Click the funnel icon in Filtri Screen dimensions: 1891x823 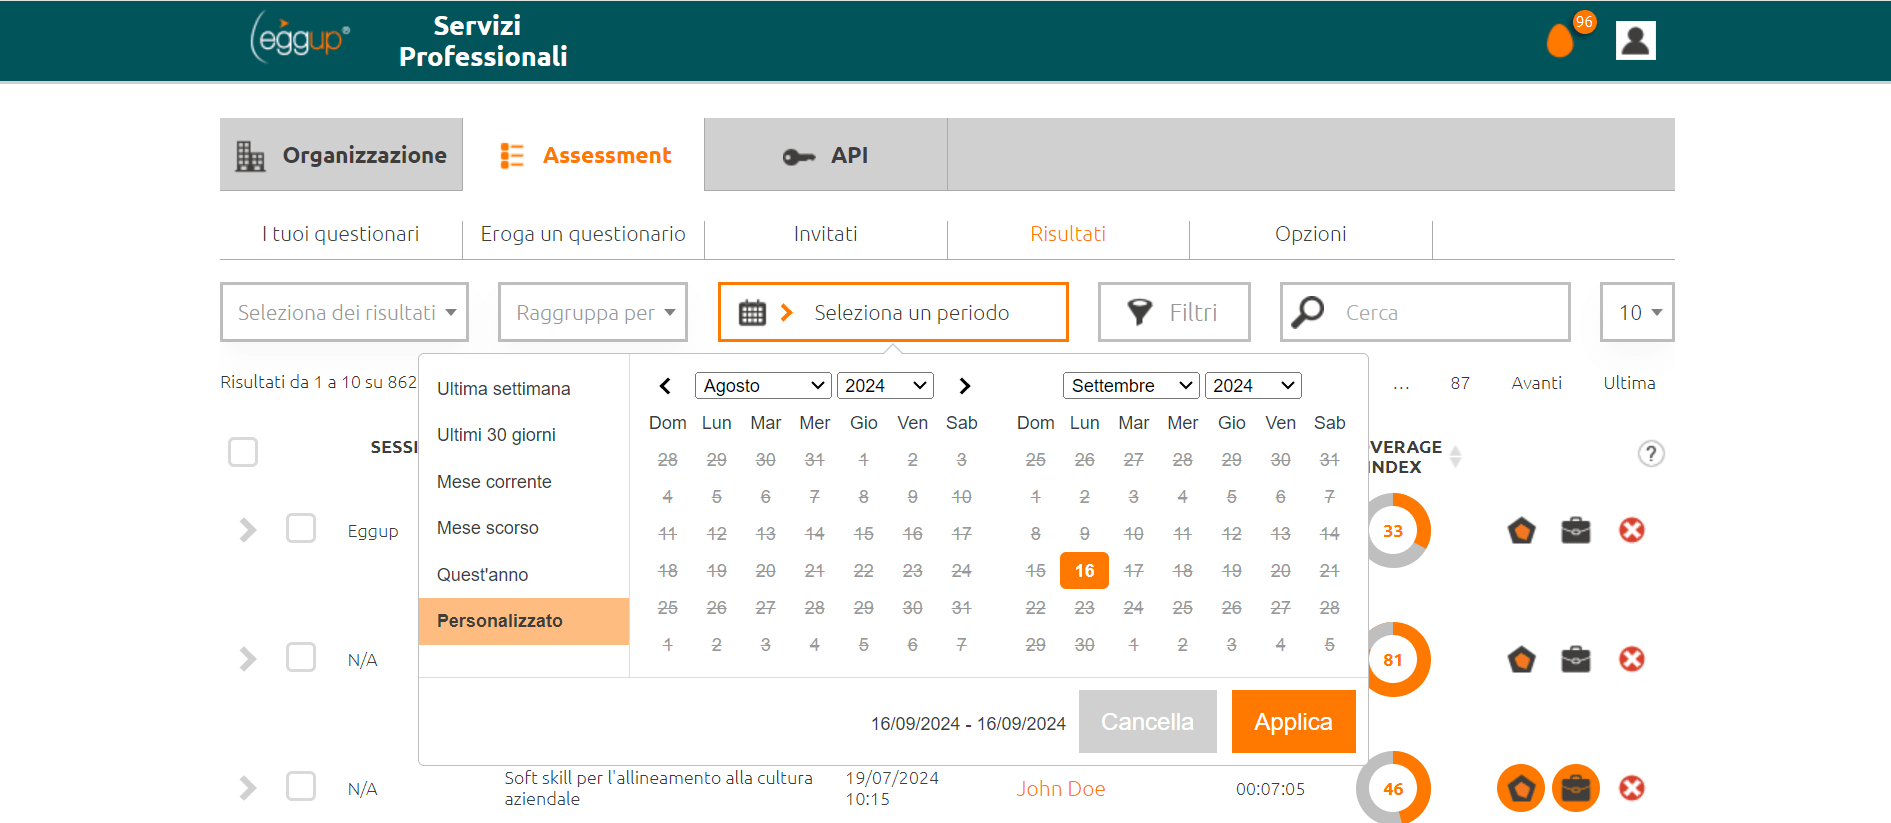(1139, 313)
